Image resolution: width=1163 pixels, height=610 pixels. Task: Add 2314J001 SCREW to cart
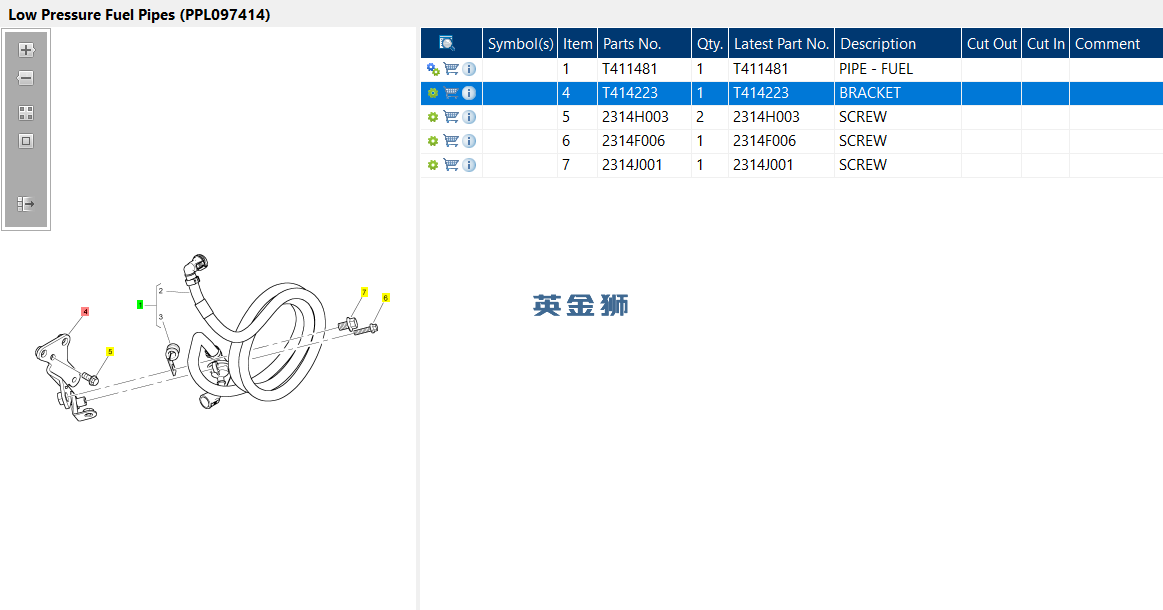tap(451, 165)
